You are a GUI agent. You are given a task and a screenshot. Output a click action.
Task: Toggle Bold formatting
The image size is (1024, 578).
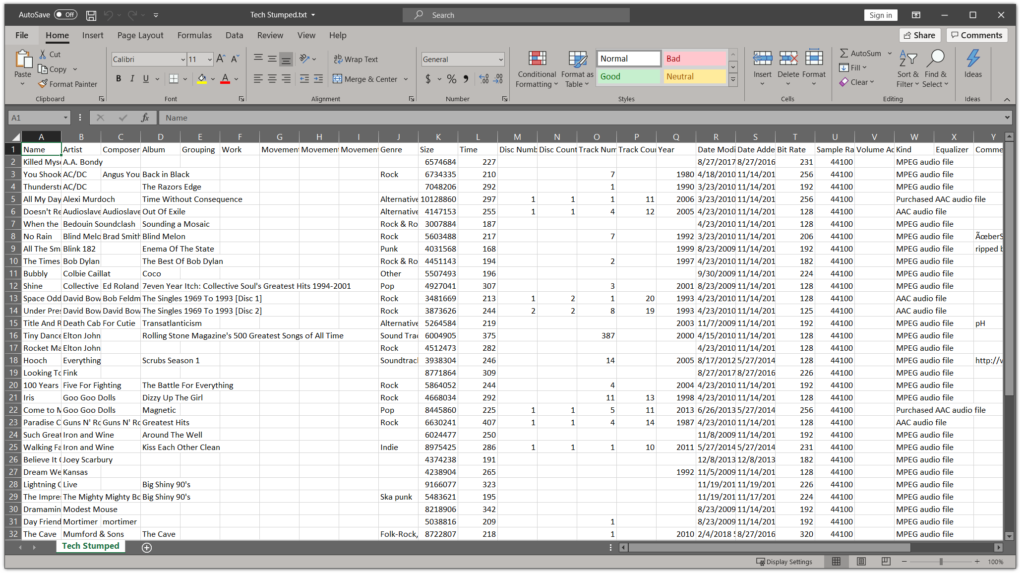pyautogui.click(x=118, y=79)
